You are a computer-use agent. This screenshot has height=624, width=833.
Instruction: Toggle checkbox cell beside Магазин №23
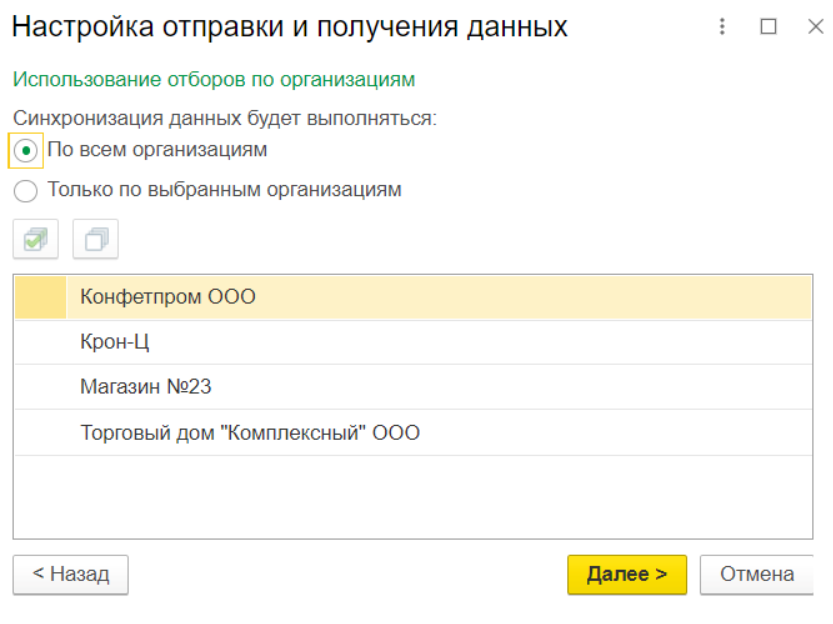pos(41,387)
